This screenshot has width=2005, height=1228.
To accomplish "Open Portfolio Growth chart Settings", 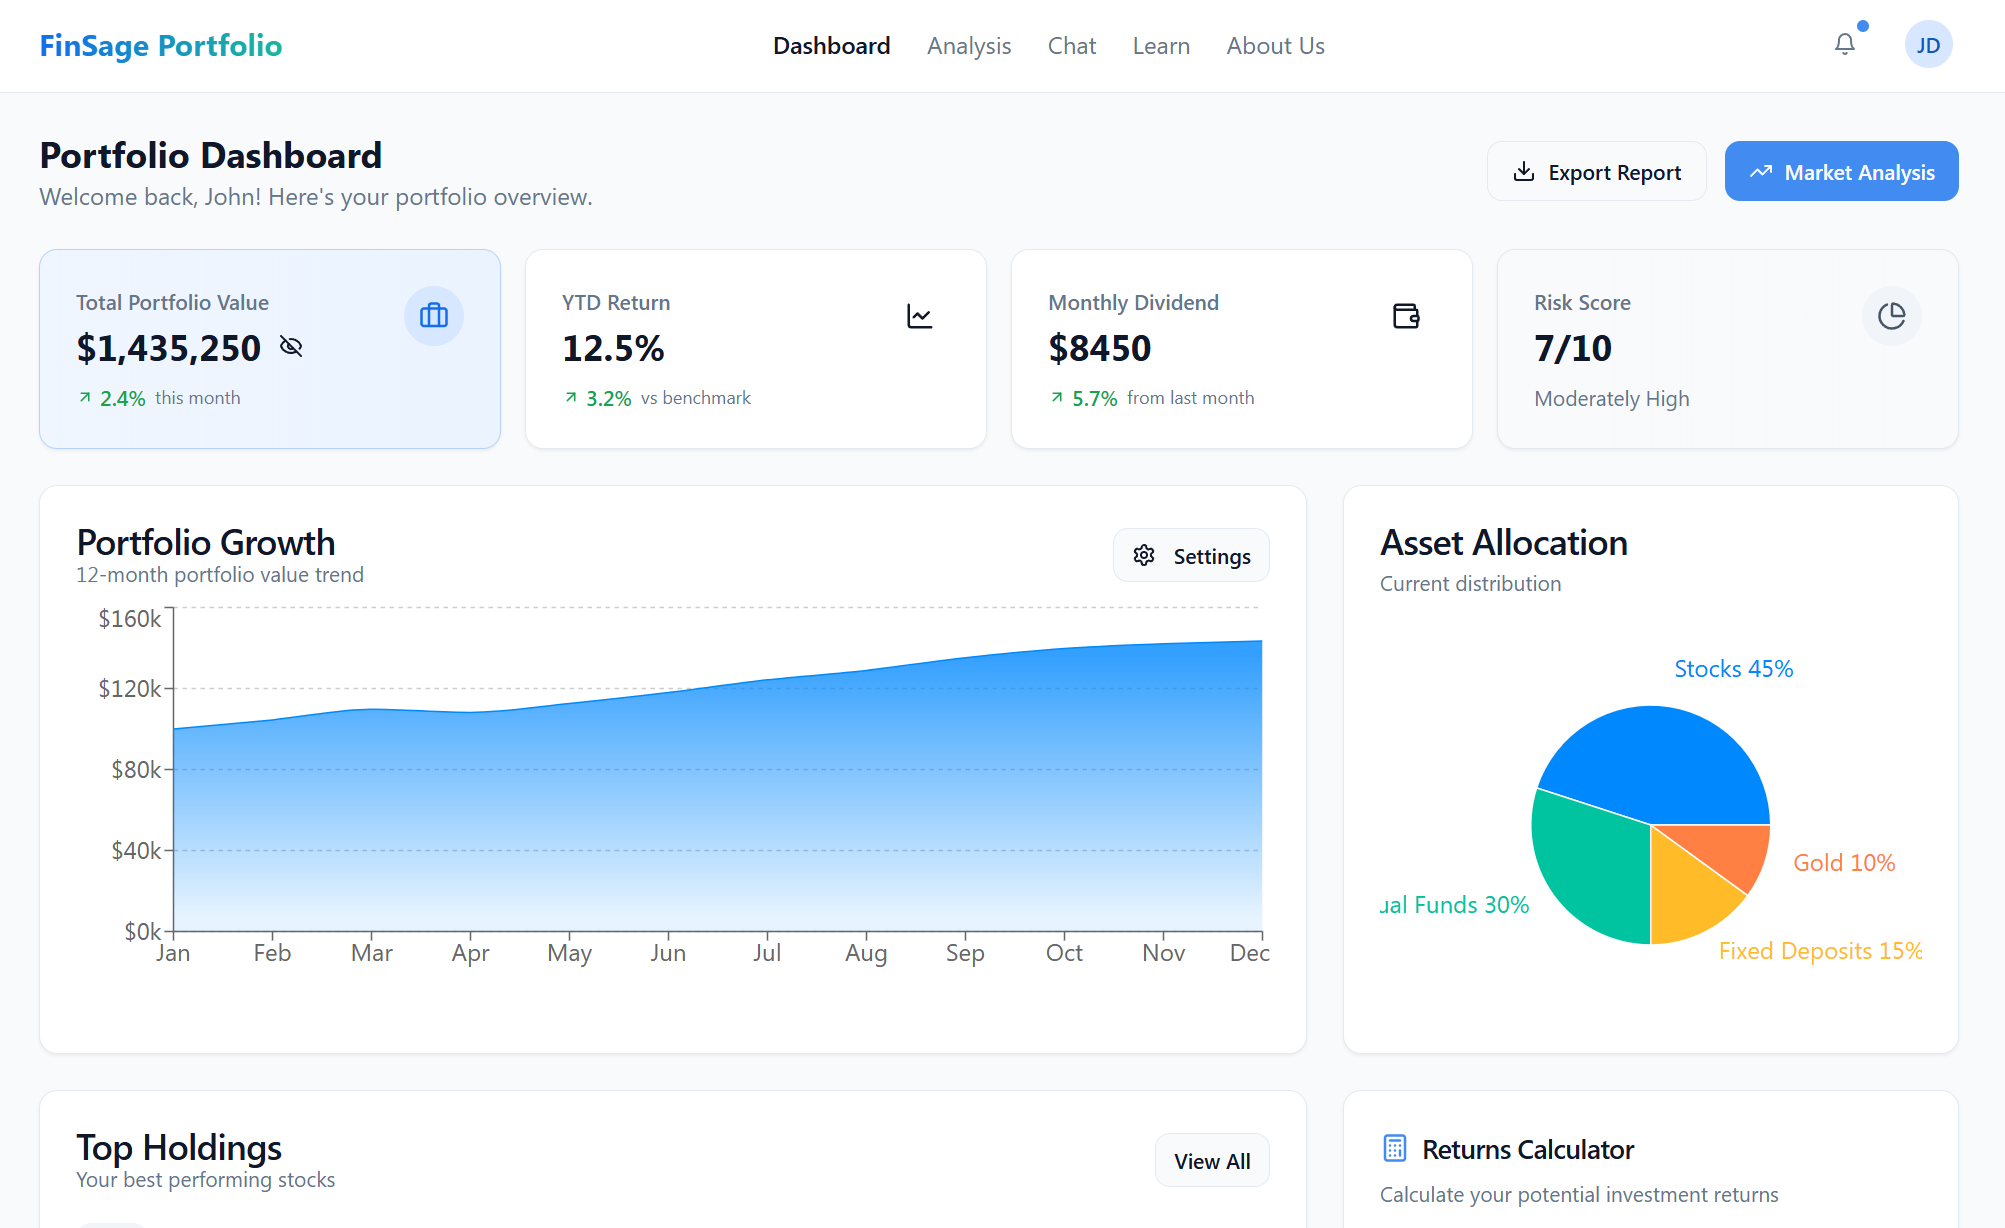I will (1190, 556).
